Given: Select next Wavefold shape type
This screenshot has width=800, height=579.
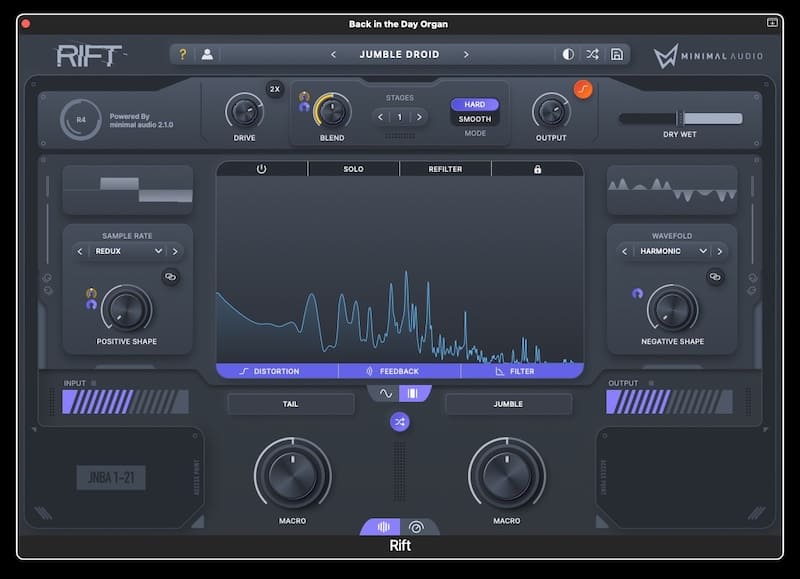Looking at the screenshot, I should pyautogui.click(x=719, y=251).
